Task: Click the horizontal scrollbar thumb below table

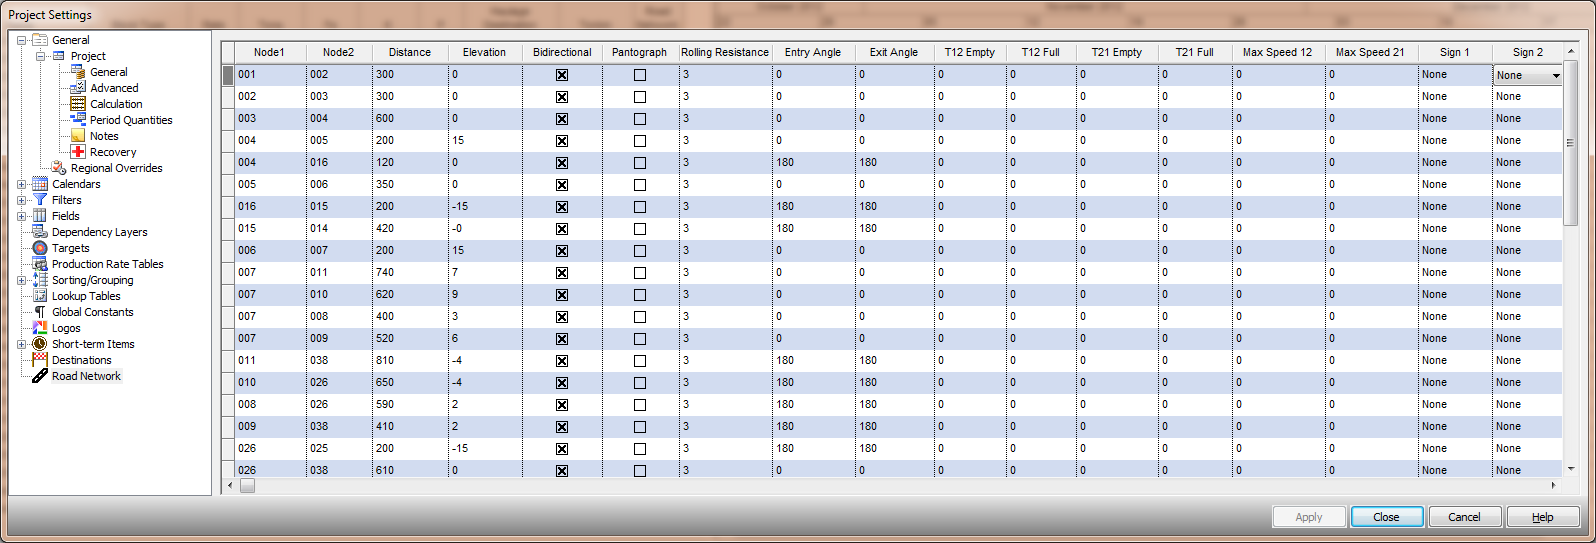Action: click(247, 486)
